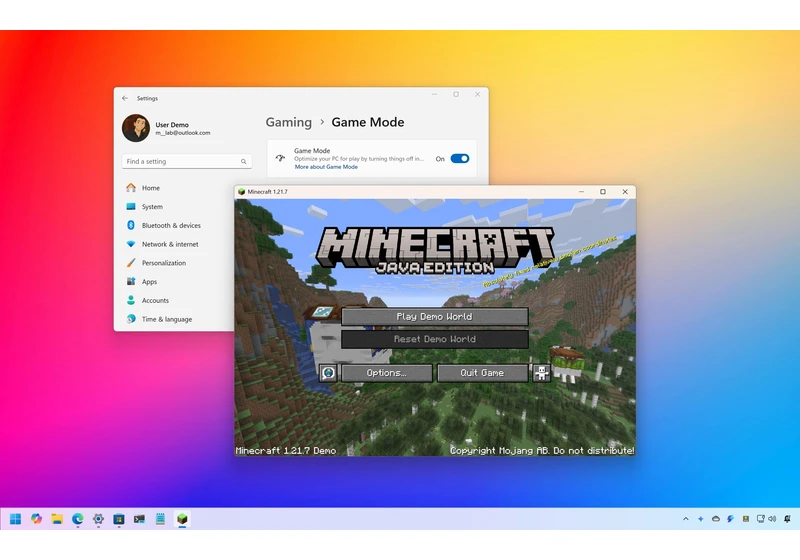Expand the hidden system tray icons chevron
800x560 pixels.
(x=686, y=519)
